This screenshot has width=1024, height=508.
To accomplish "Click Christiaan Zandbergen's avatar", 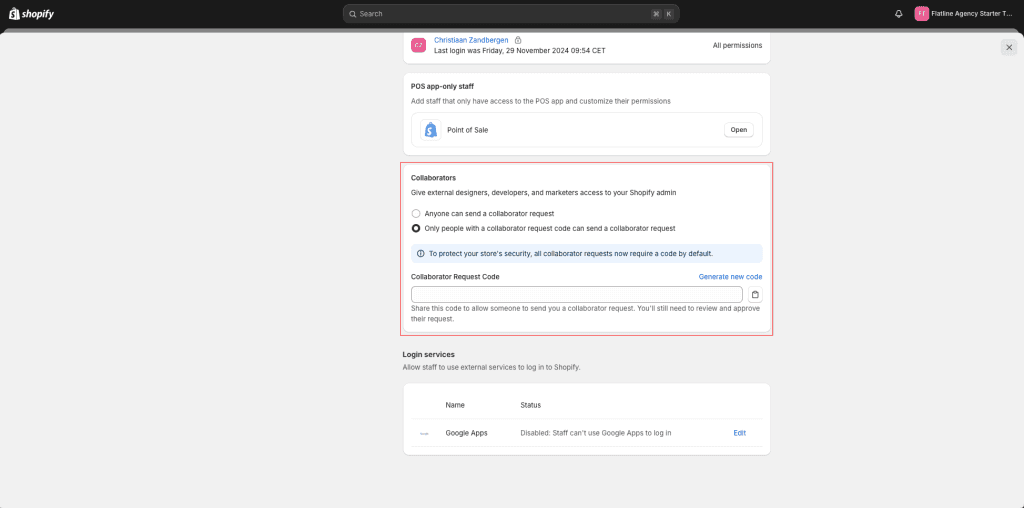I will [419, 45].
